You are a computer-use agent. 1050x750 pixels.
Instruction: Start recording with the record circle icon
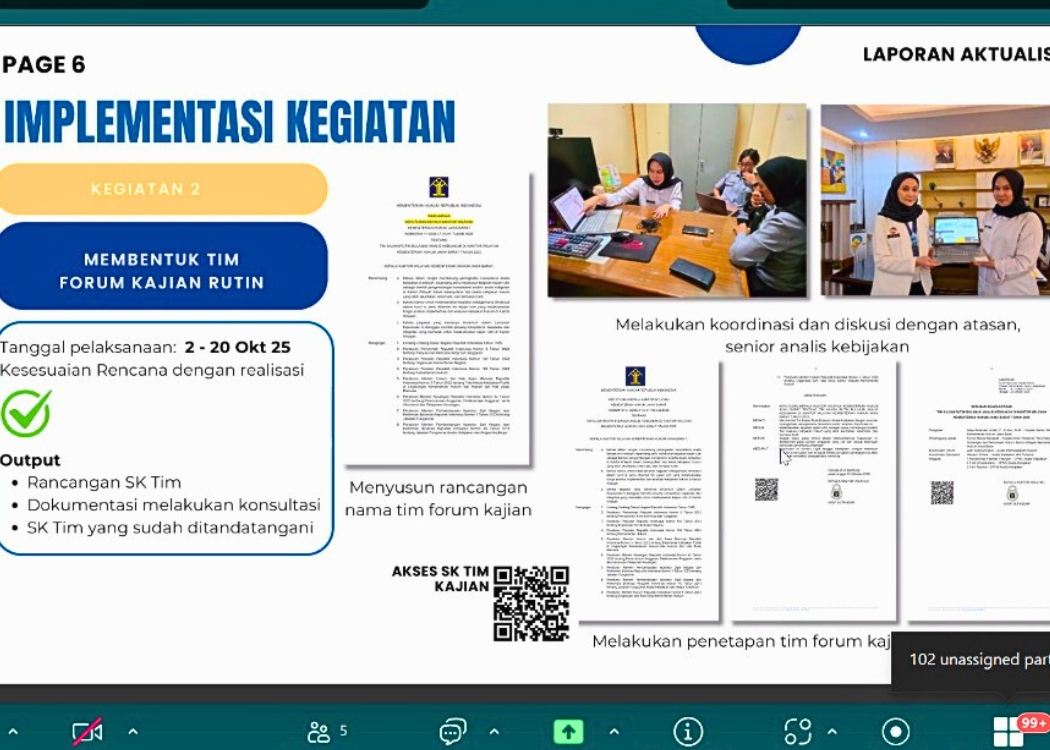point(896,731)
